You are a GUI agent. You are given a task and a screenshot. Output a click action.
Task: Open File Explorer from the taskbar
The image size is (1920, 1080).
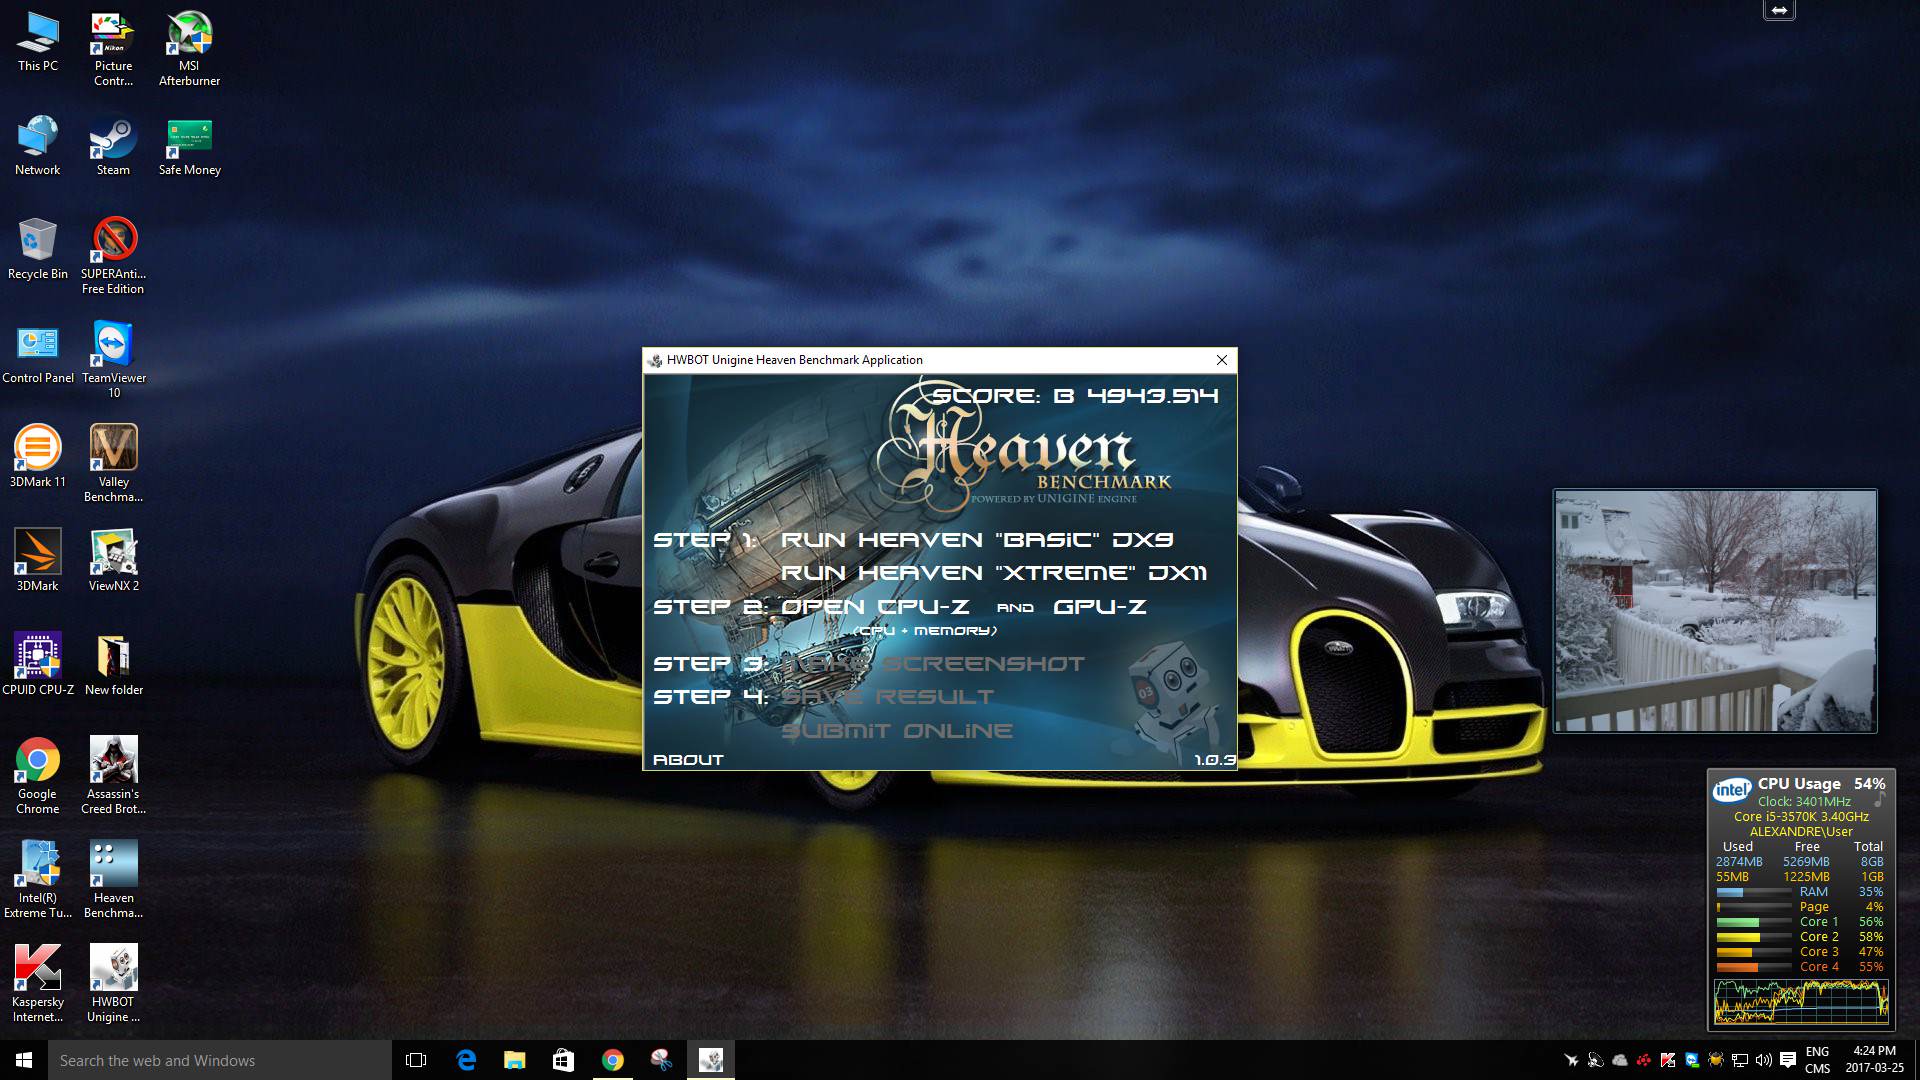[515, 1060]
